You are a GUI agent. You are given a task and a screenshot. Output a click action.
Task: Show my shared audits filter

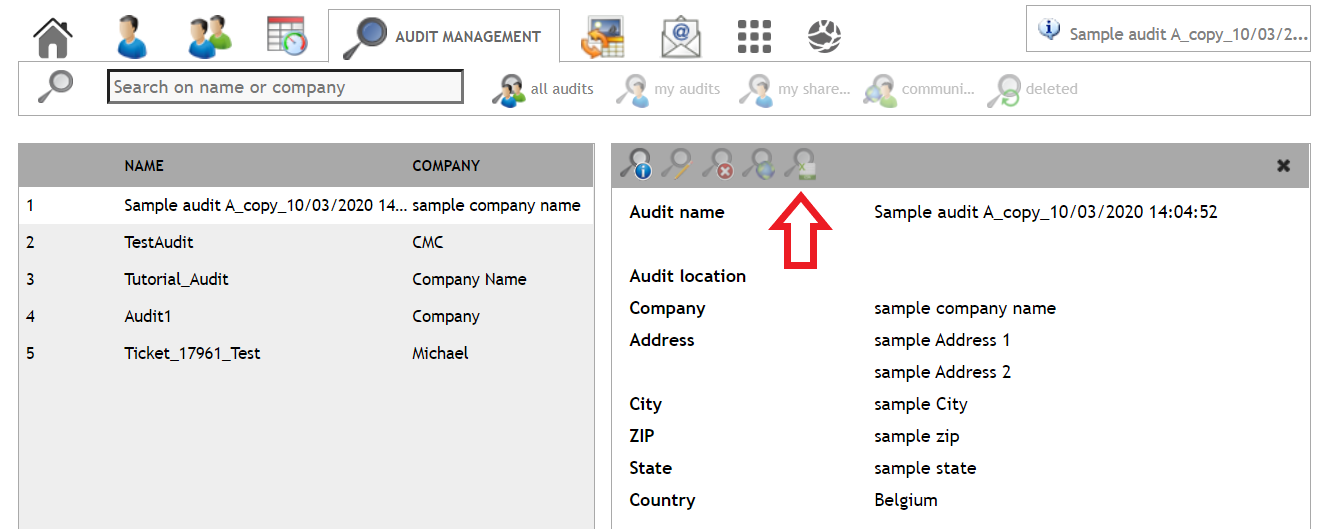[x=794, y=89]
